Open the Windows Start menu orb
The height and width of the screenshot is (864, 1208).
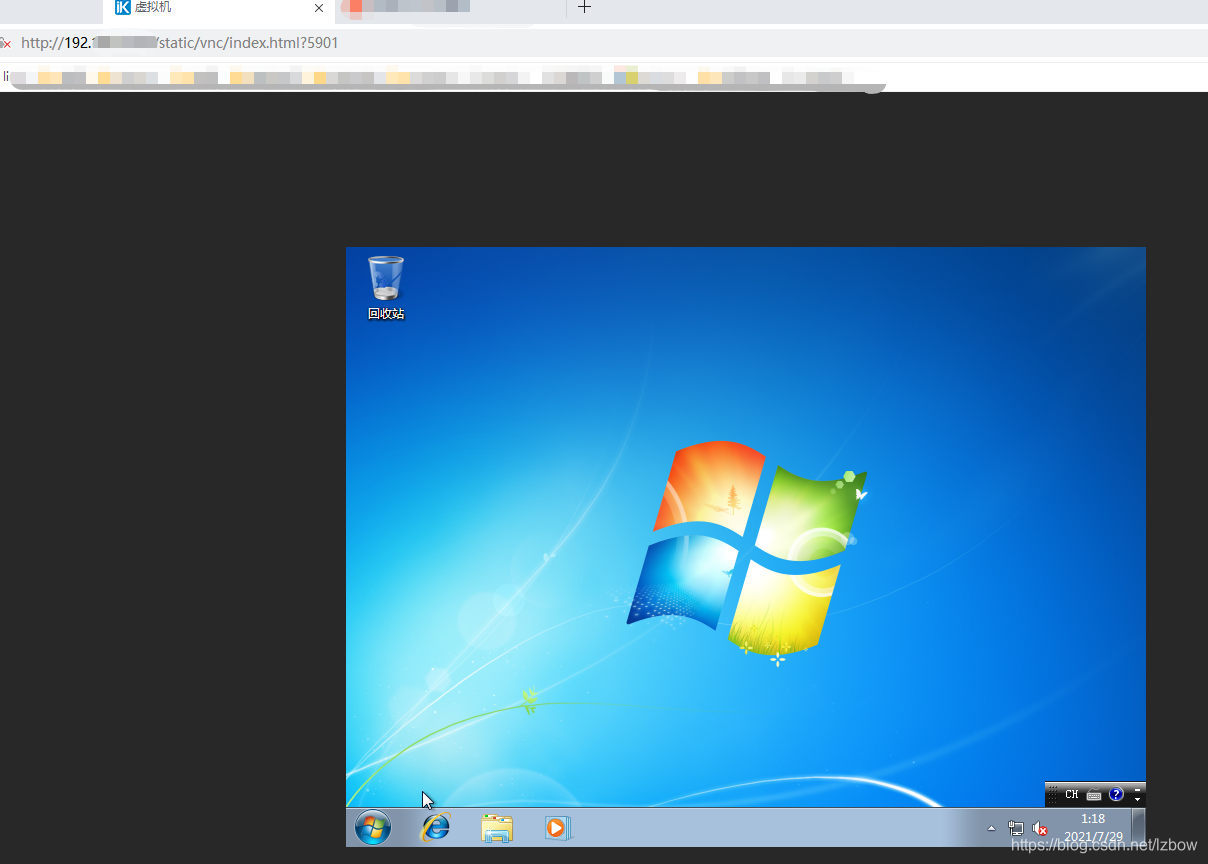click(373, 828)
